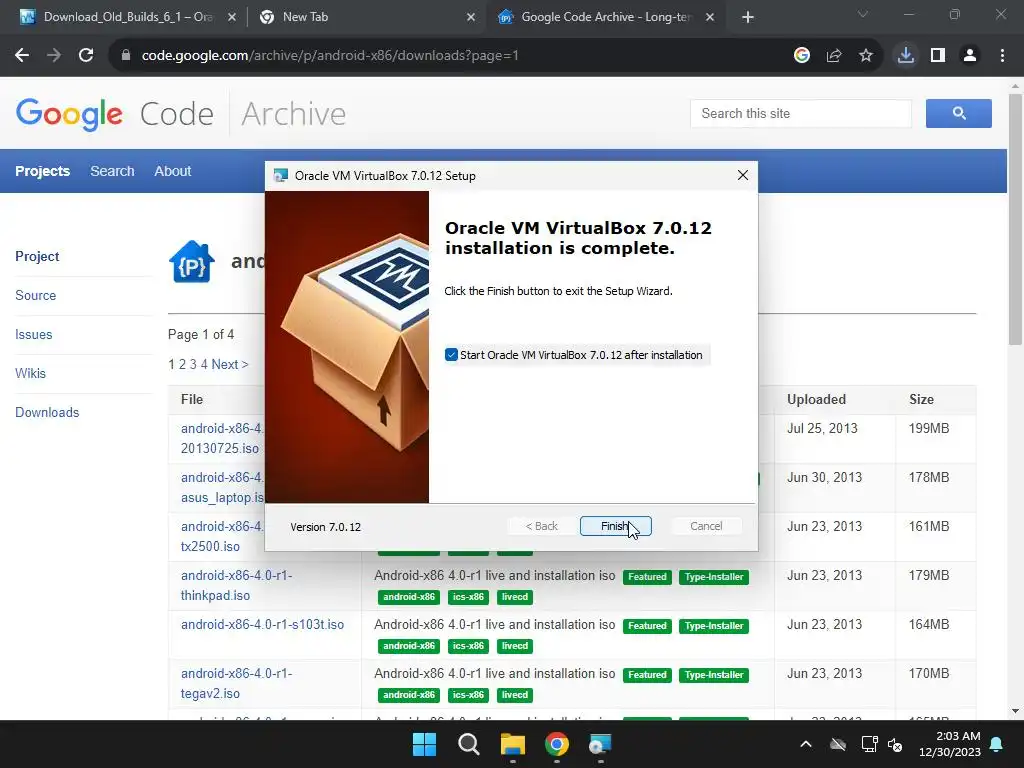The height and width of the screenshot is (768, 1024).
Task: Click Chrome icon in taskbar
Action: tap(556, 744)
